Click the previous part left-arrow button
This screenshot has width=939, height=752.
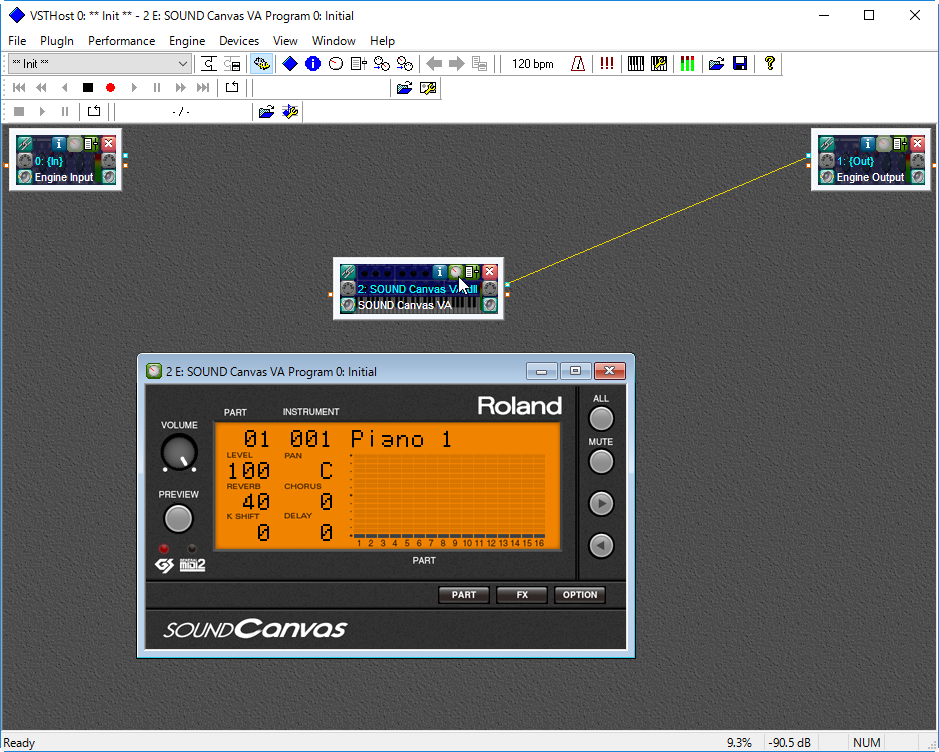pos(601,545)
